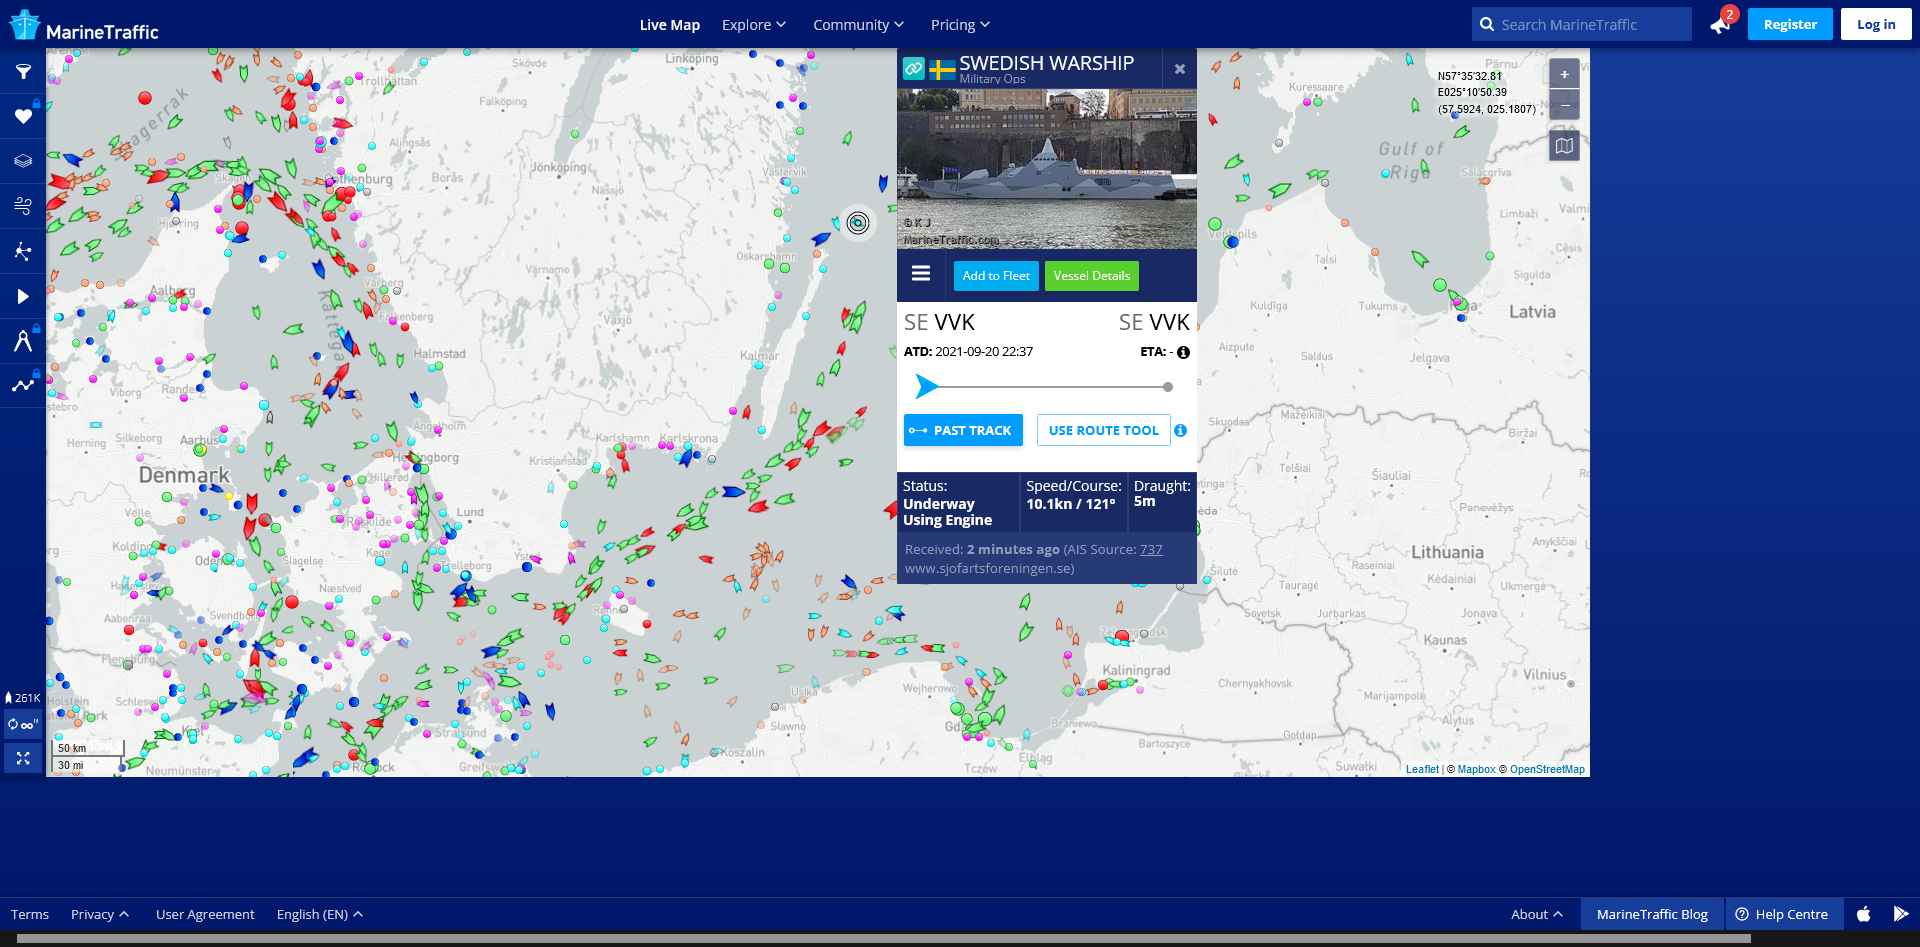Expand the English (EN) language selector
The height and width of the screenshot is (947, 1920).
pos(319,914)
